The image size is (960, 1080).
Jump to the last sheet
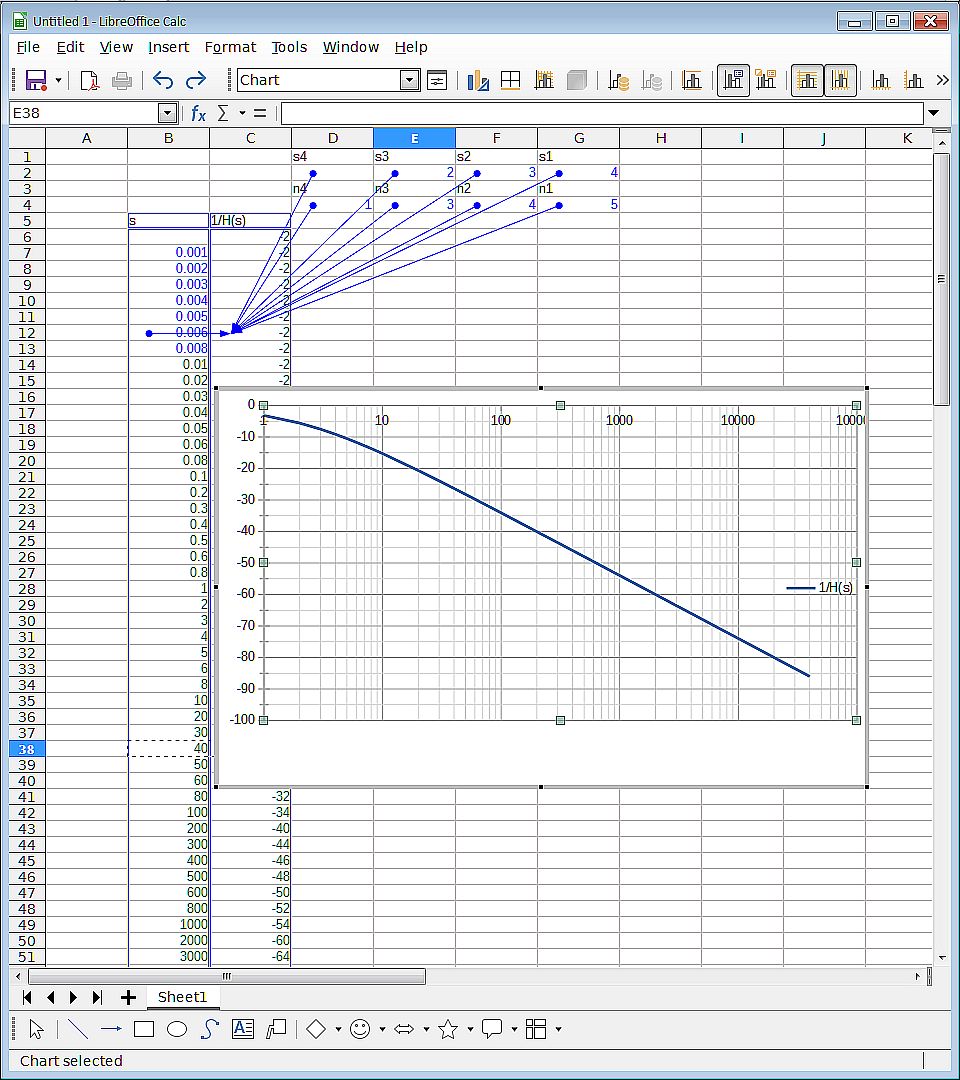(97, 997)
